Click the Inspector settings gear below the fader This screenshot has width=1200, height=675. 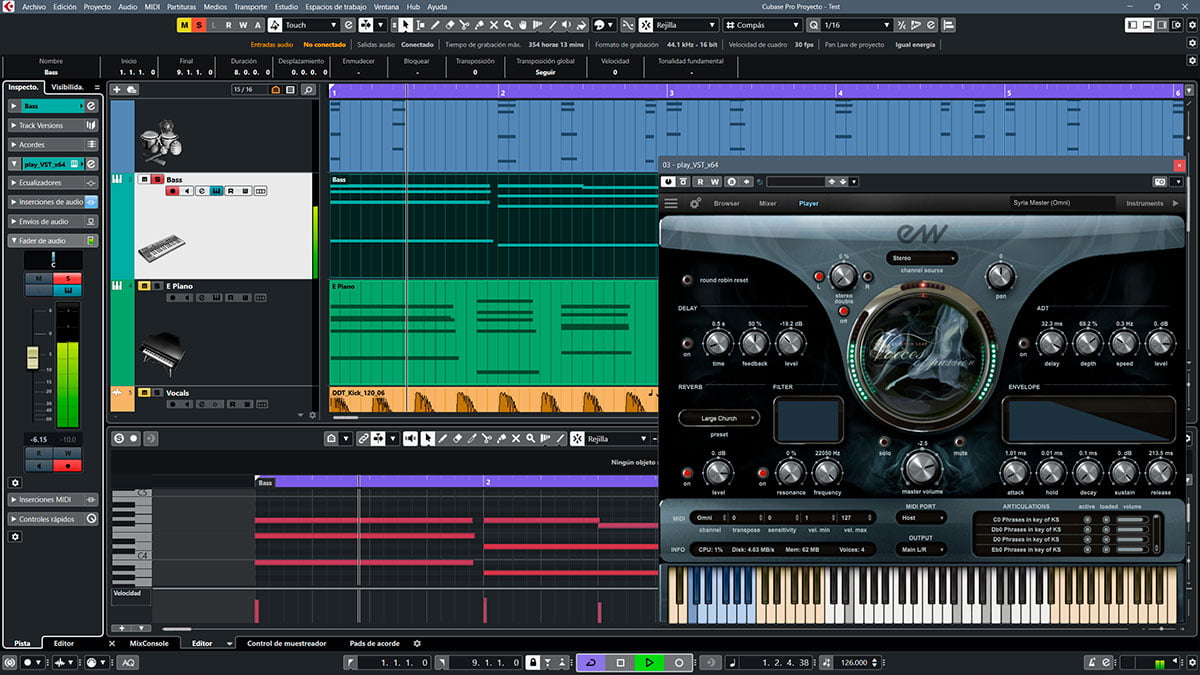point(15,482)
